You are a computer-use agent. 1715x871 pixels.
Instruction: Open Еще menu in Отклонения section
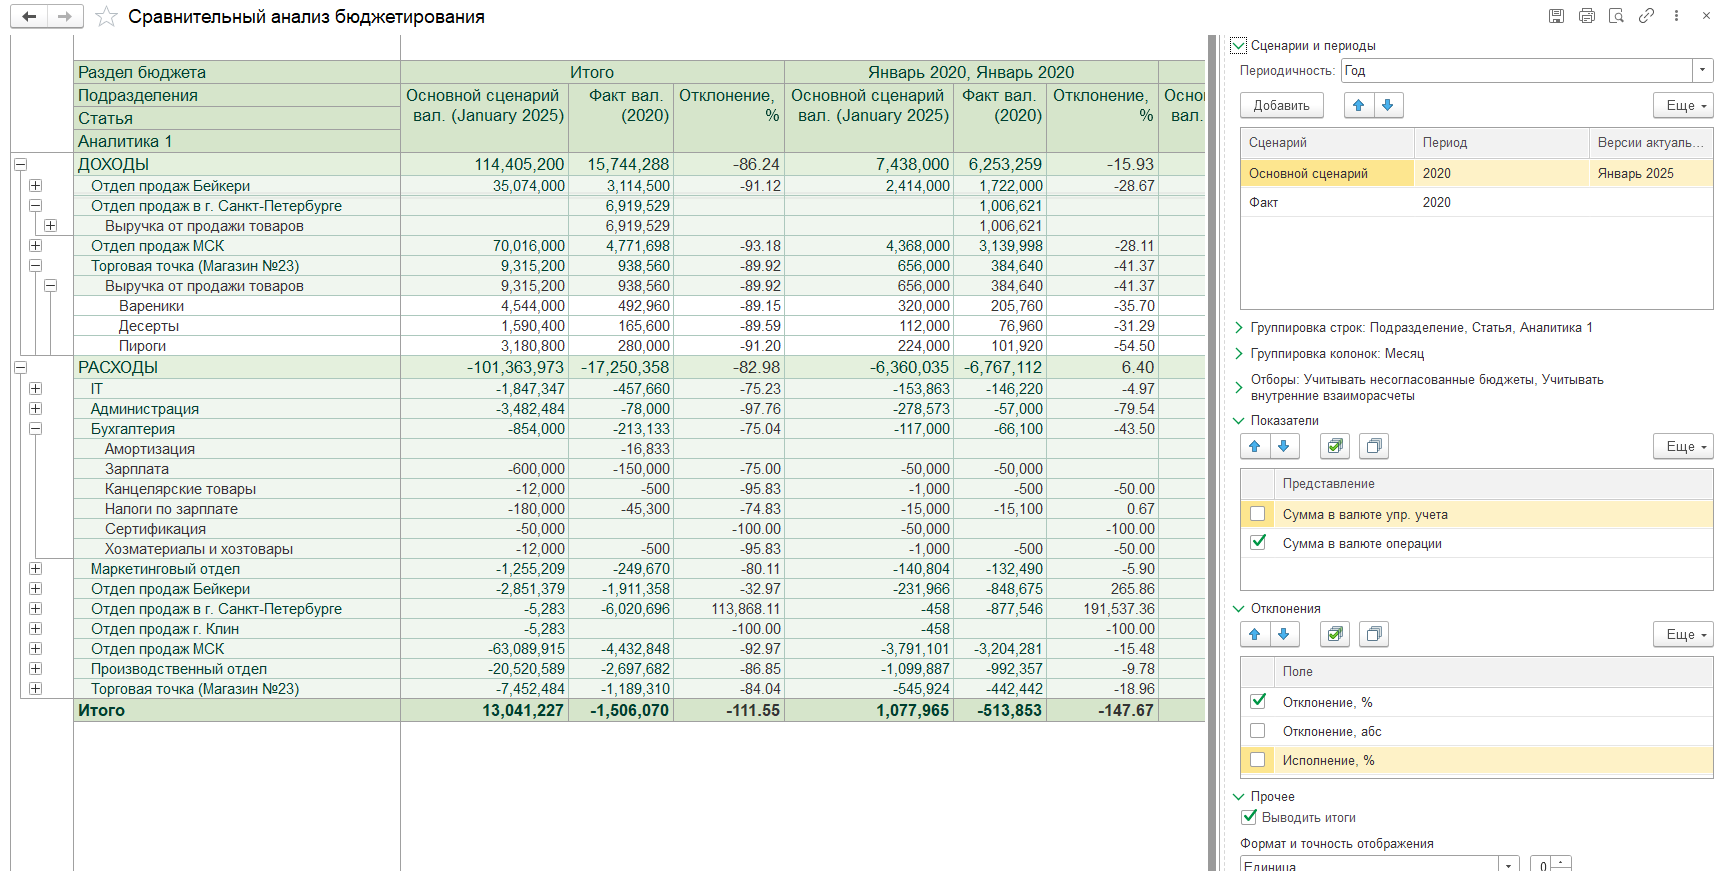[1683, 634]
